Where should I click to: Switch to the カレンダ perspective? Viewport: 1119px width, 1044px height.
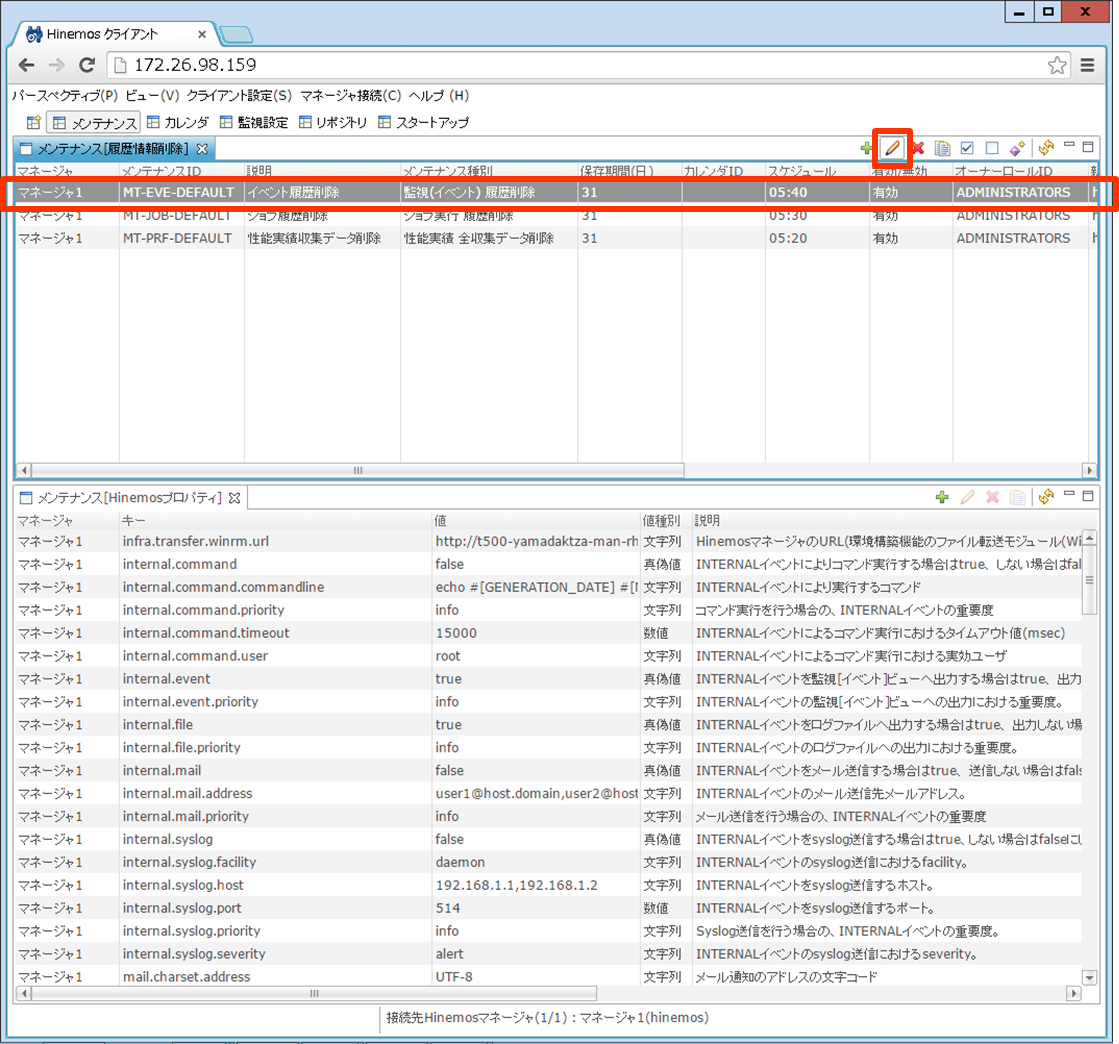click(178, 123)
